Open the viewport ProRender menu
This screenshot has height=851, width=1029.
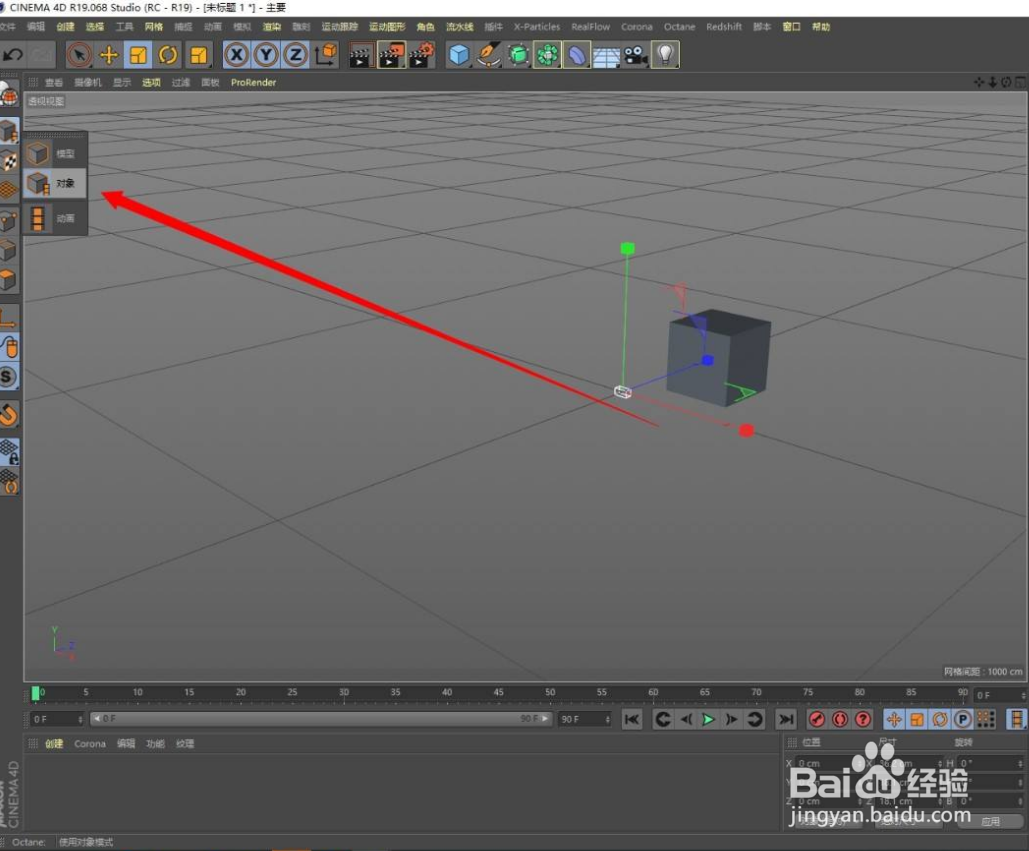click(253, 83)
